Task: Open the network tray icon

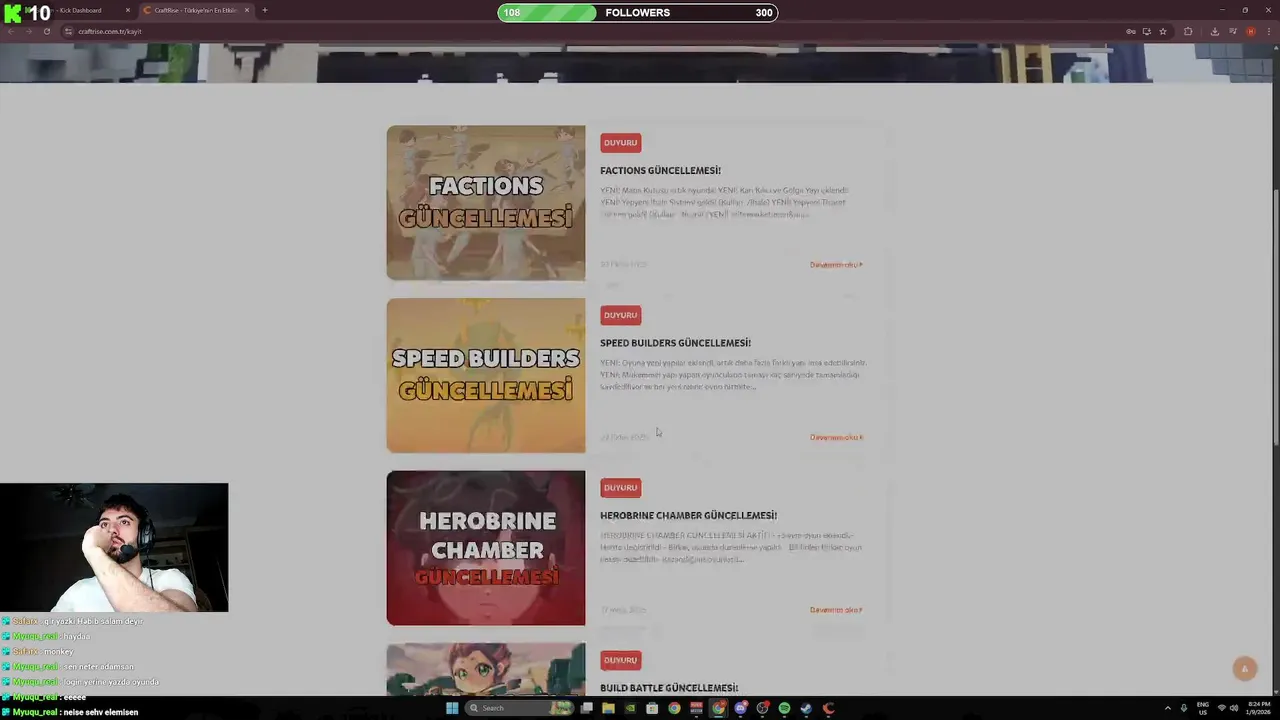Action: 1221,708
